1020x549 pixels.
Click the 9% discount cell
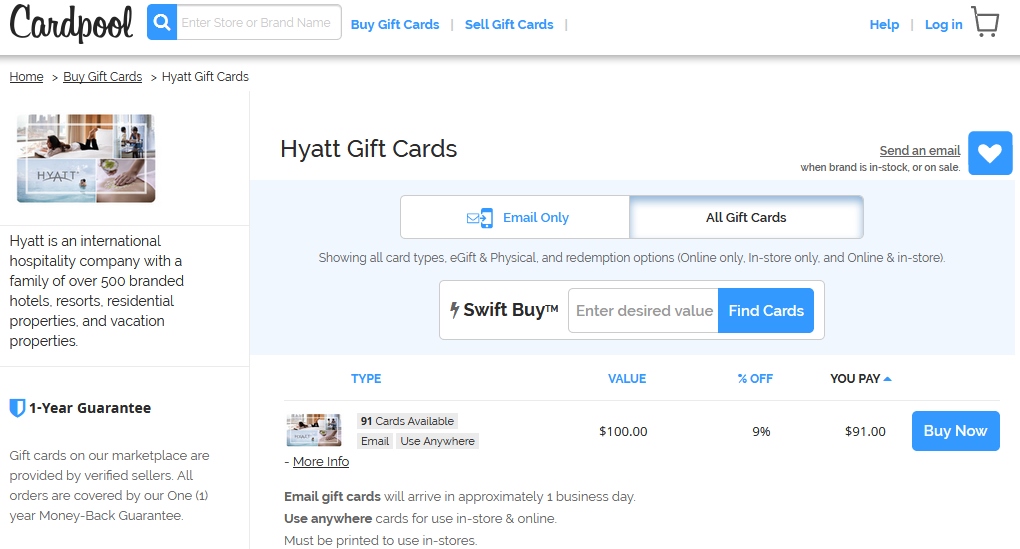tap(761, 431)
